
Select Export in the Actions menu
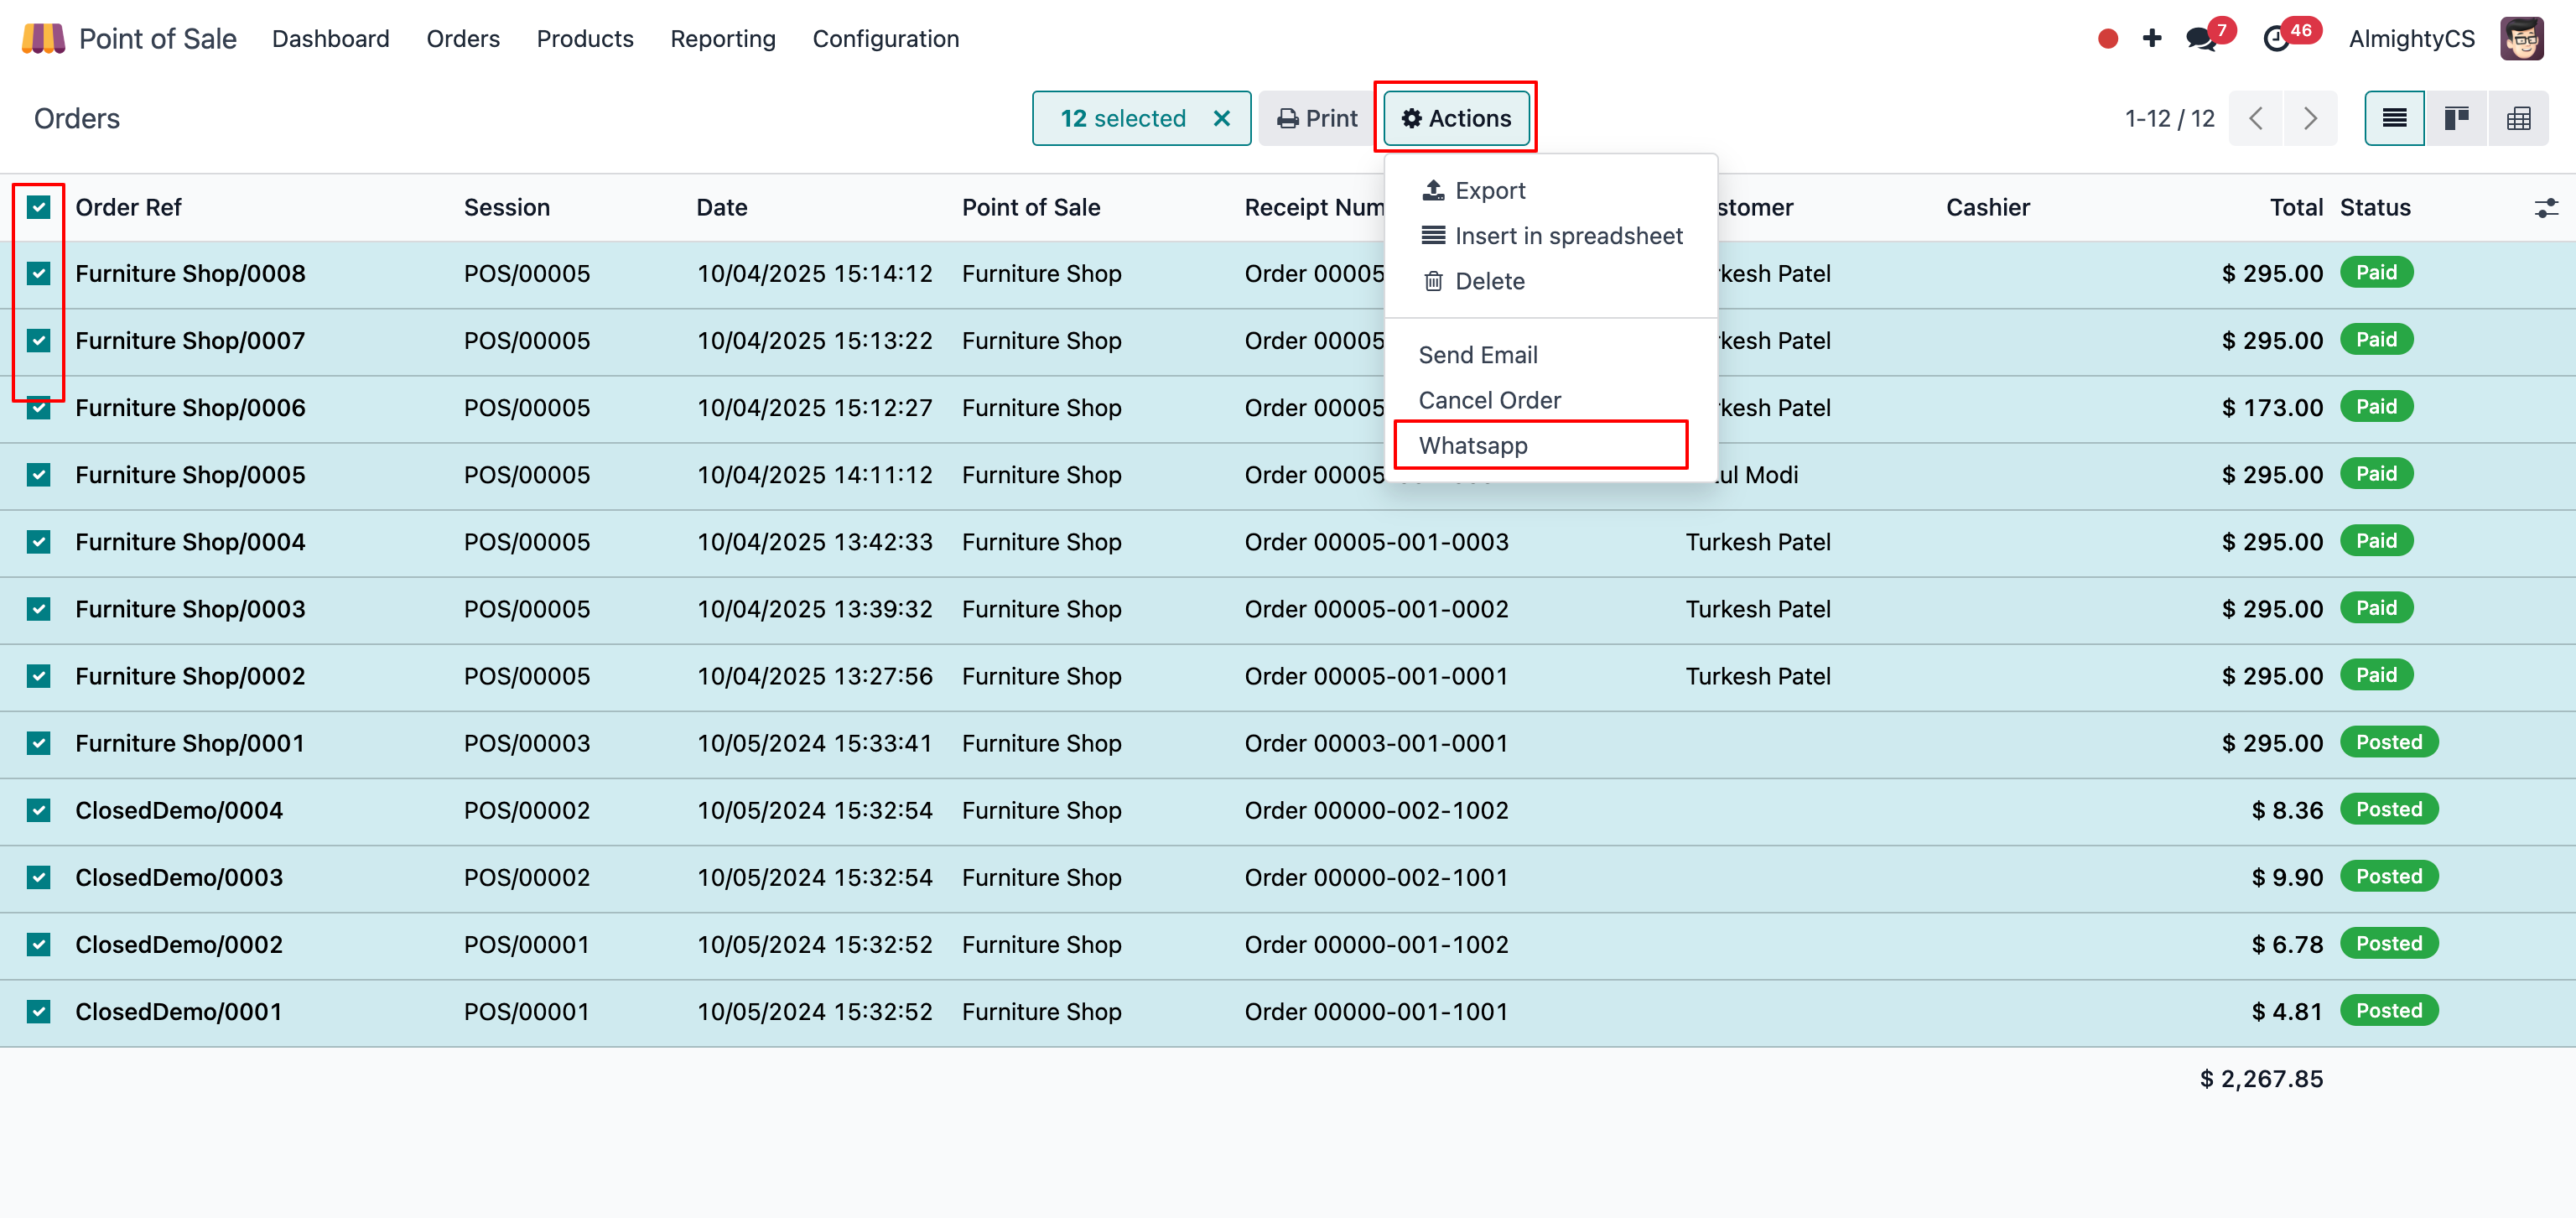pyautogui.click(x=1489, y=190)
